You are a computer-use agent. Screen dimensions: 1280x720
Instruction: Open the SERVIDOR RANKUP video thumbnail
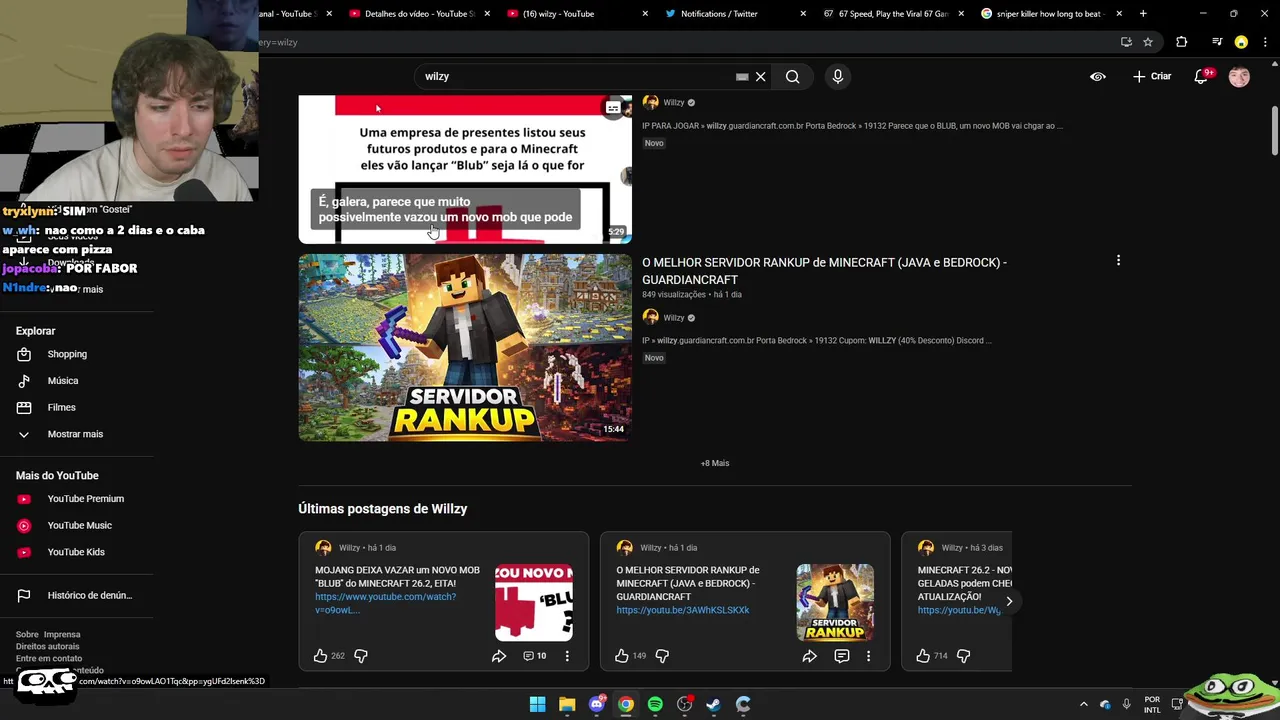[x=465, y=347]
